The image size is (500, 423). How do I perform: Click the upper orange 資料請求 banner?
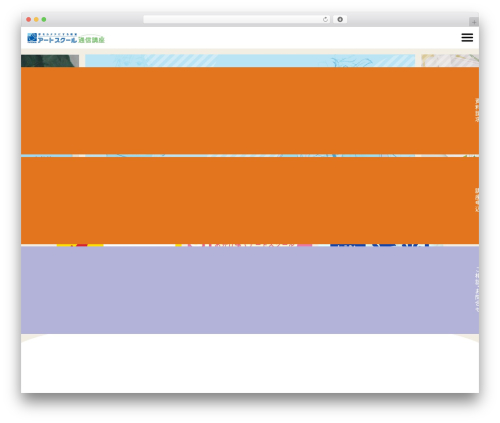click(x=250, y=111)
